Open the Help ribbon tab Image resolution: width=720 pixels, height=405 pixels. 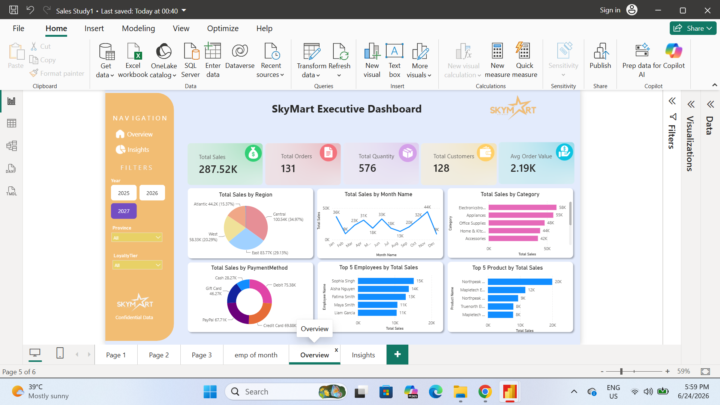[x=264, y=28]
